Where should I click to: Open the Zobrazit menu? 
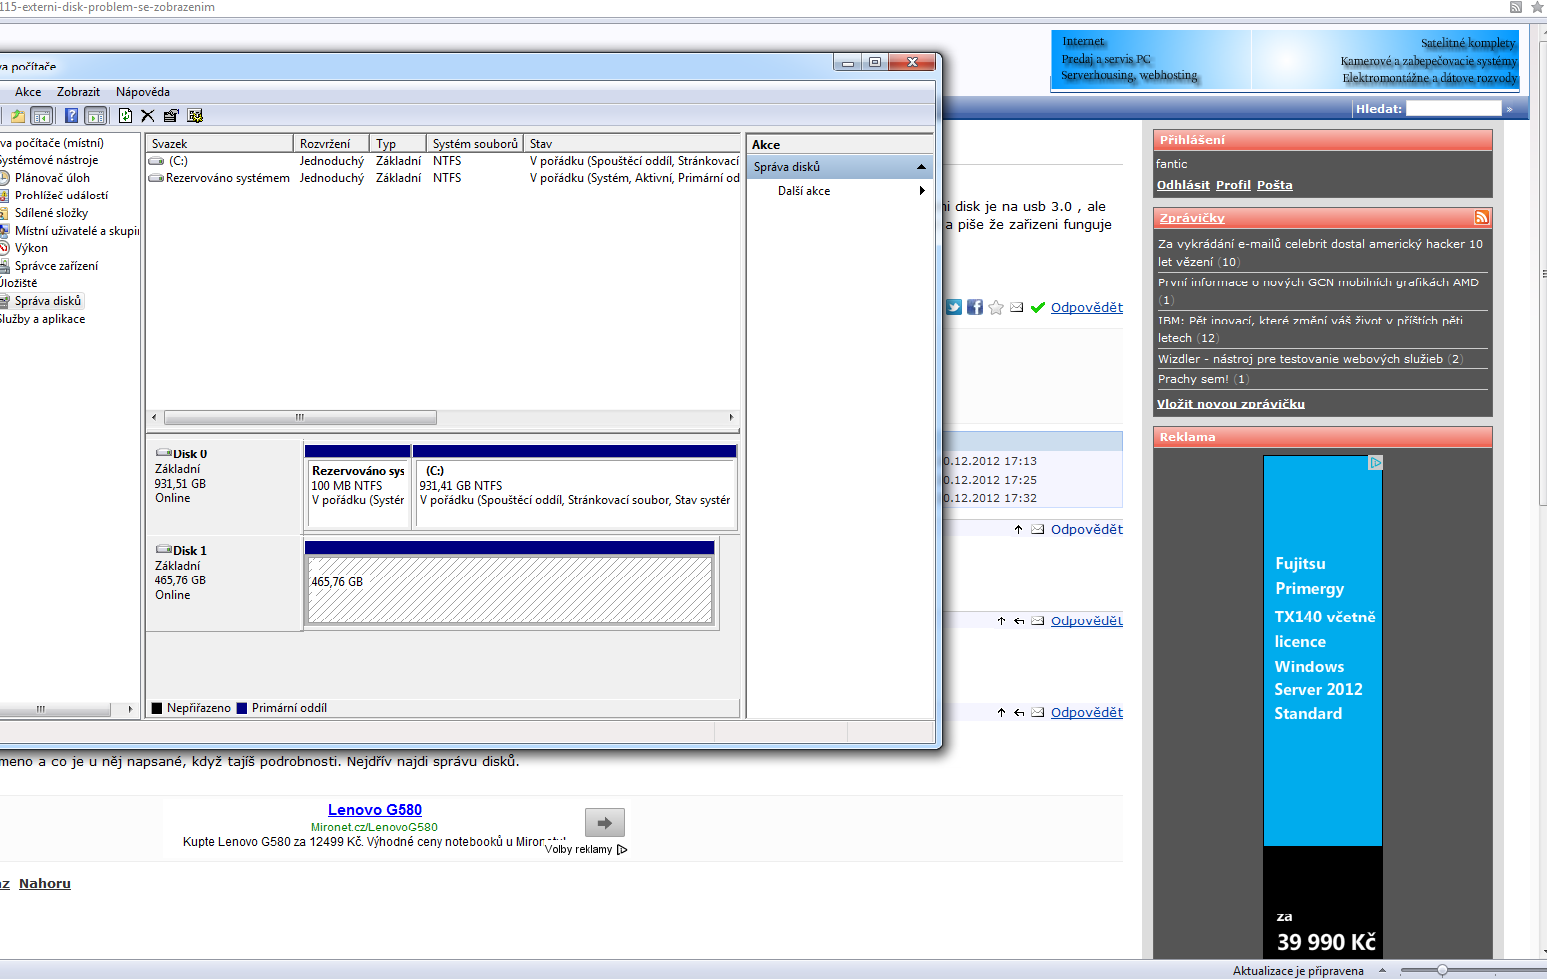(x=78, y=92)
